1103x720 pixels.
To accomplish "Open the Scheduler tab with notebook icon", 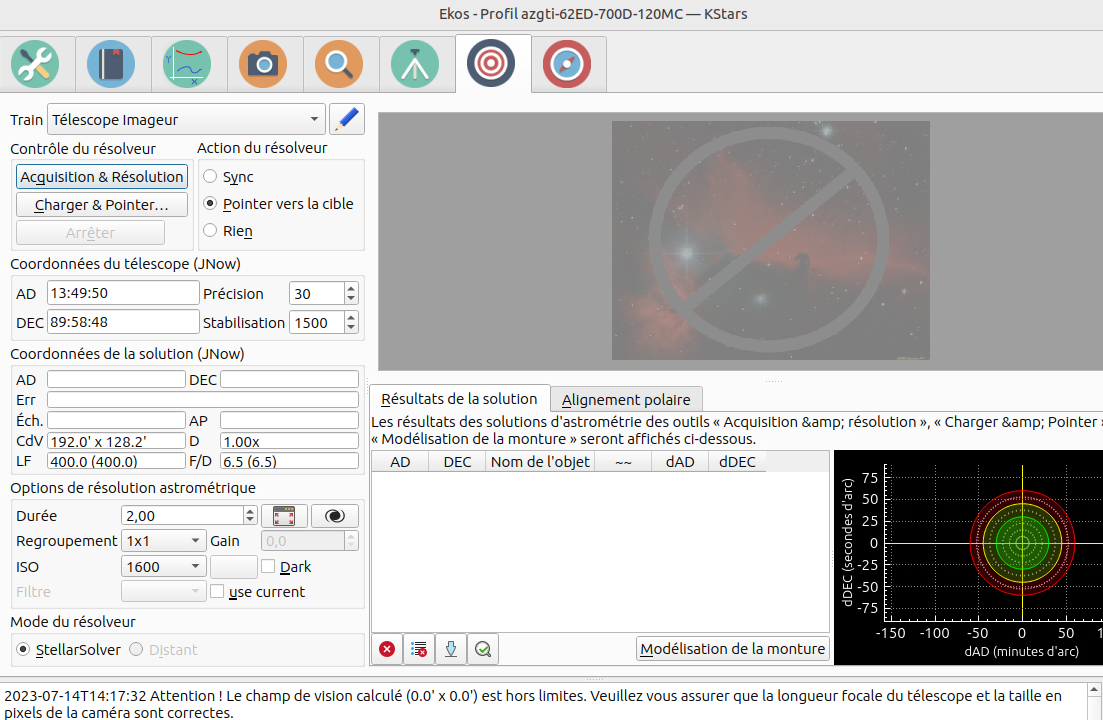I will point(111,64).
